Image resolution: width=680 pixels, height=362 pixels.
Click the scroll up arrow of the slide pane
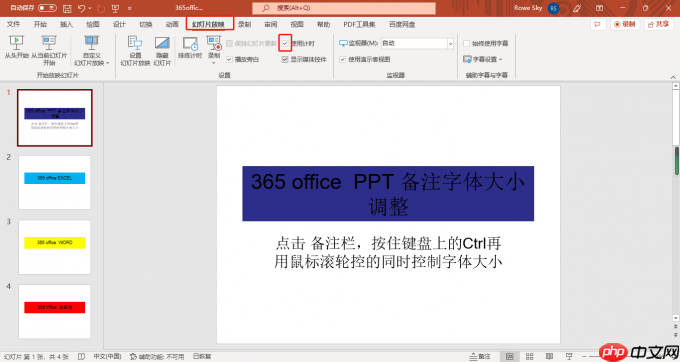tap(676, 86)
